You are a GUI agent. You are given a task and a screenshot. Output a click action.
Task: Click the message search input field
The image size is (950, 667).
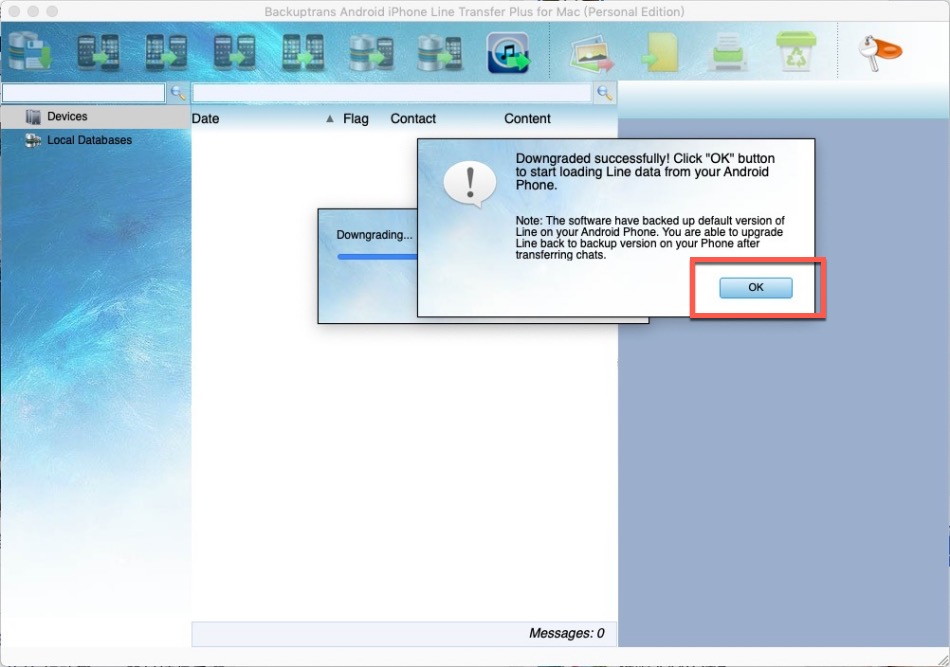tap(392, 93)
